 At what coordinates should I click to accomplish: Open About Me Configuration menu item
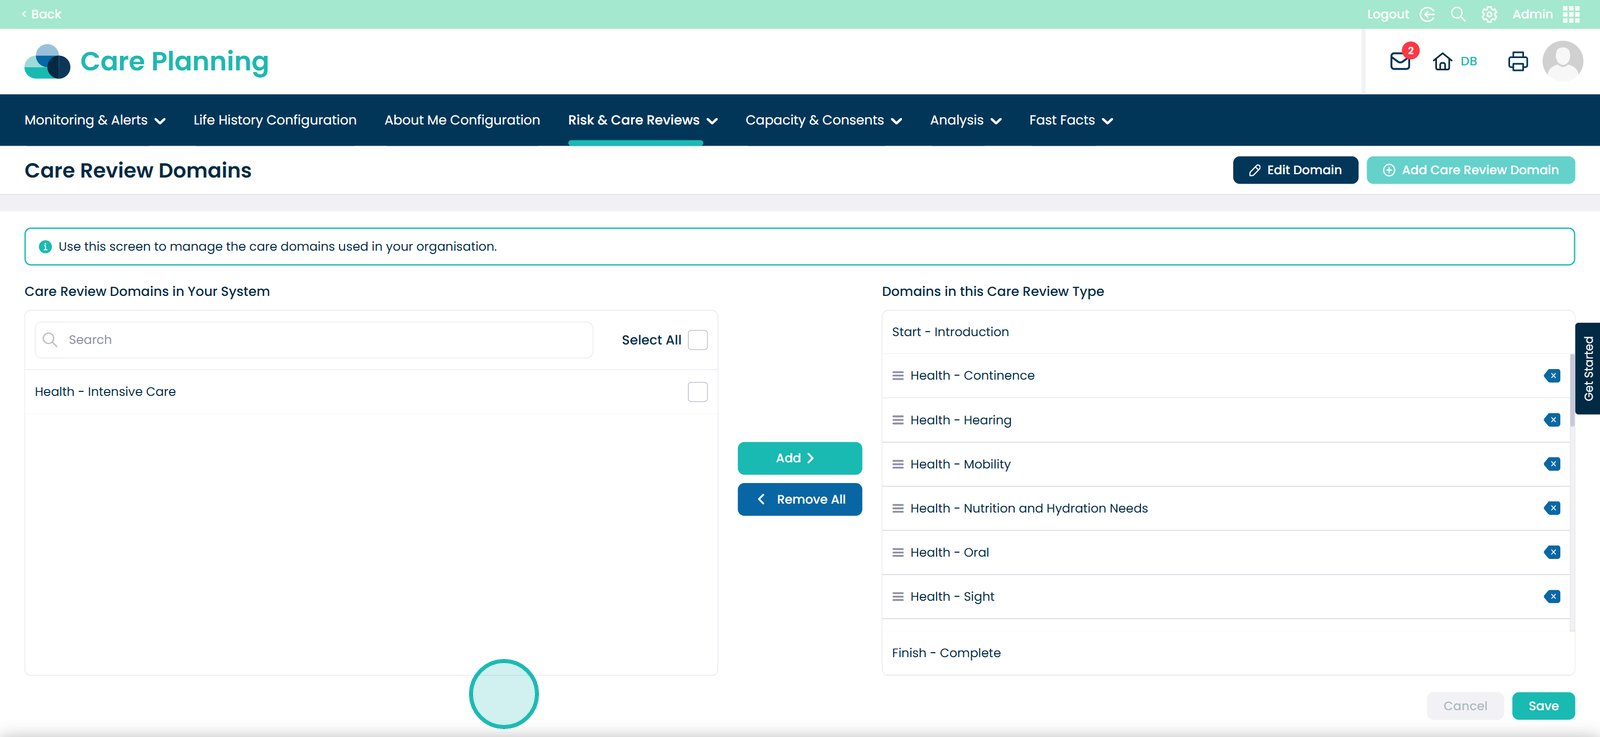[x=462, y=120]
